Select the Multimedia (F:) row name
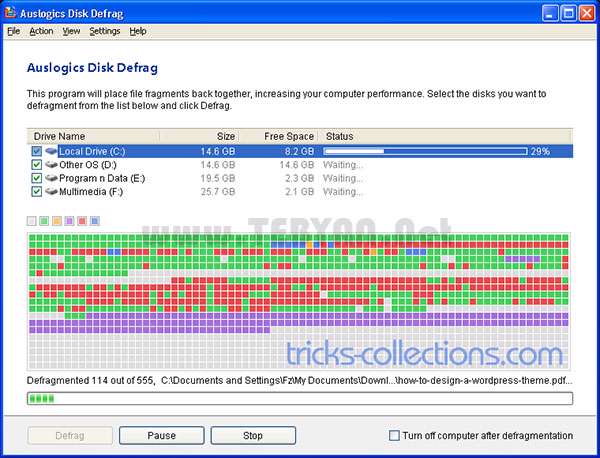This screenshot has height=458, width=600. click(91, 192)
